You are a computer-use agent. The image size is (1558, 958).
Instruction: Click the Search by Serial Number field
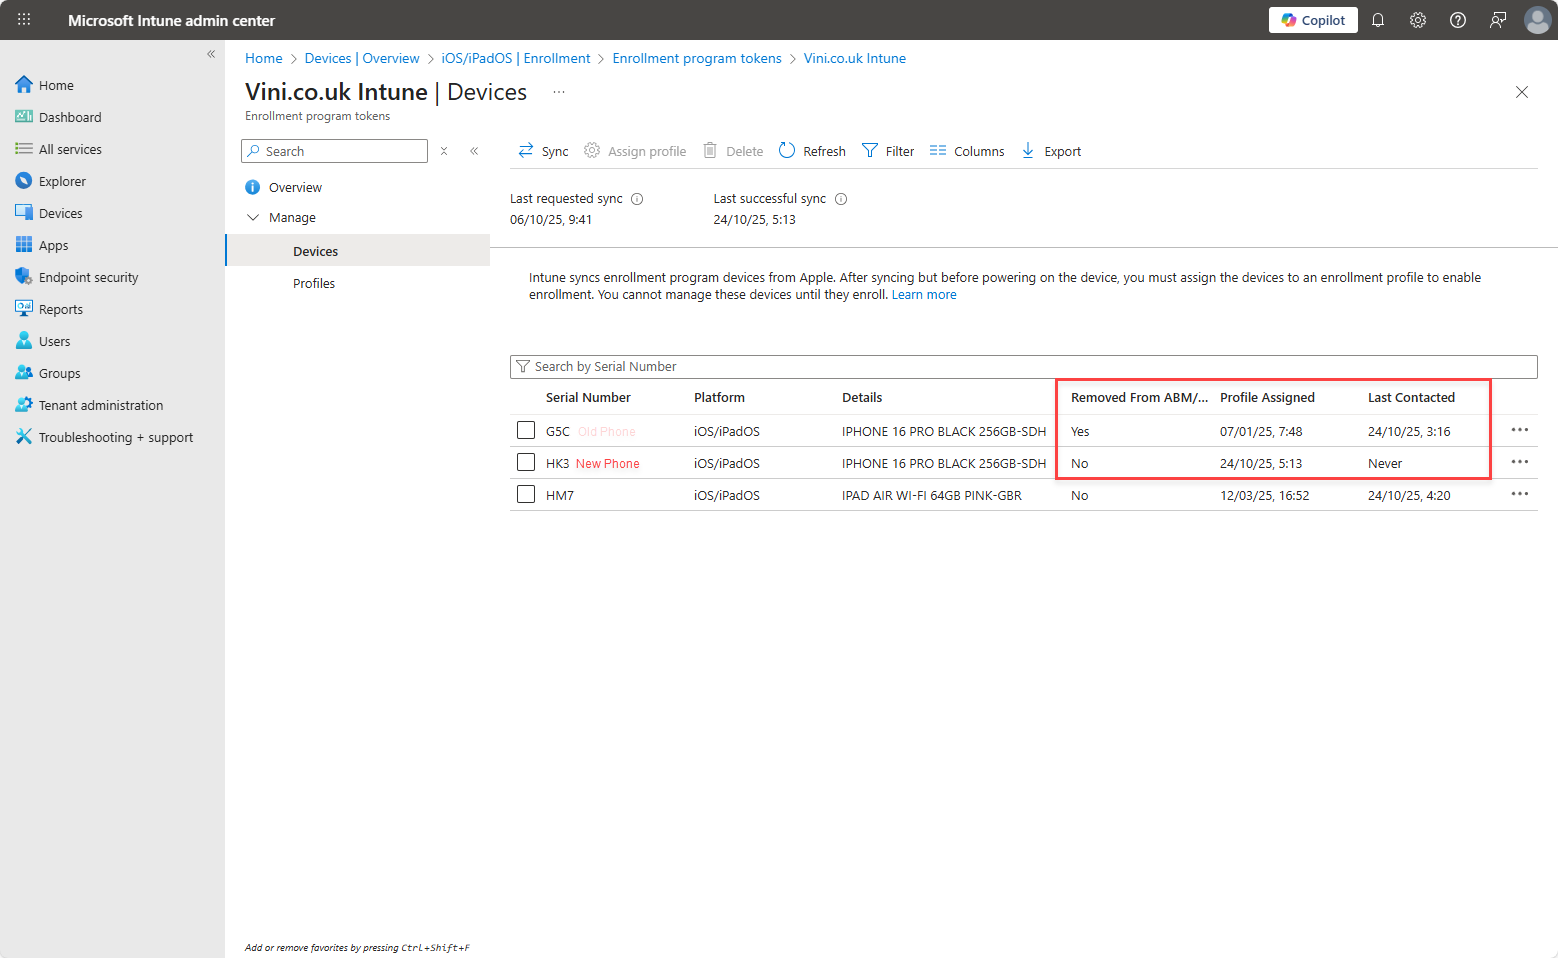(x=1023, y=367)
